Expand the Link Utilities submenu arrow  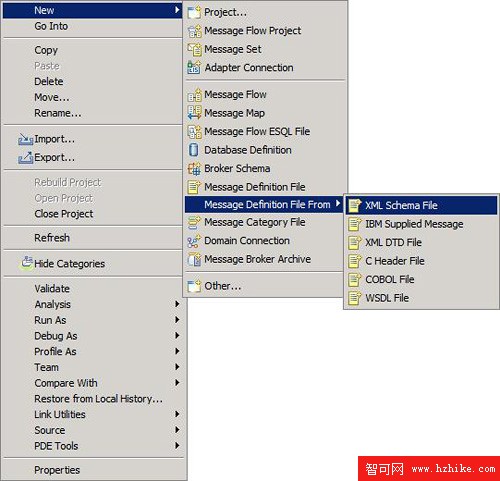pyautogui.click(x=177, y=414)
